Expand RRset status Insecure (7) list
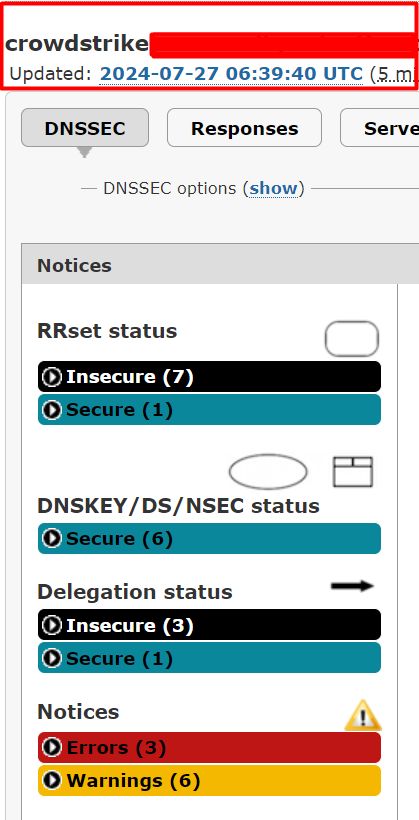The width and height of the screenshot is (419, 820). (x=209, y=377)
